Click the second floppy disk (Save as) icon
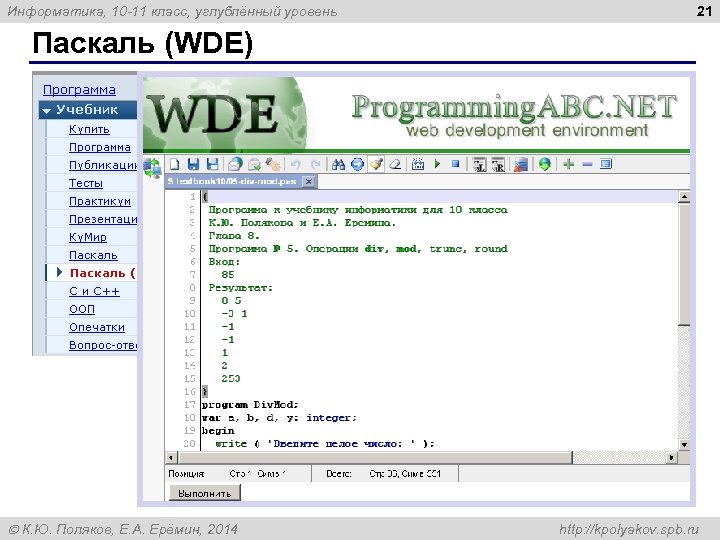720x540 pixels. [x=212, y=164]
